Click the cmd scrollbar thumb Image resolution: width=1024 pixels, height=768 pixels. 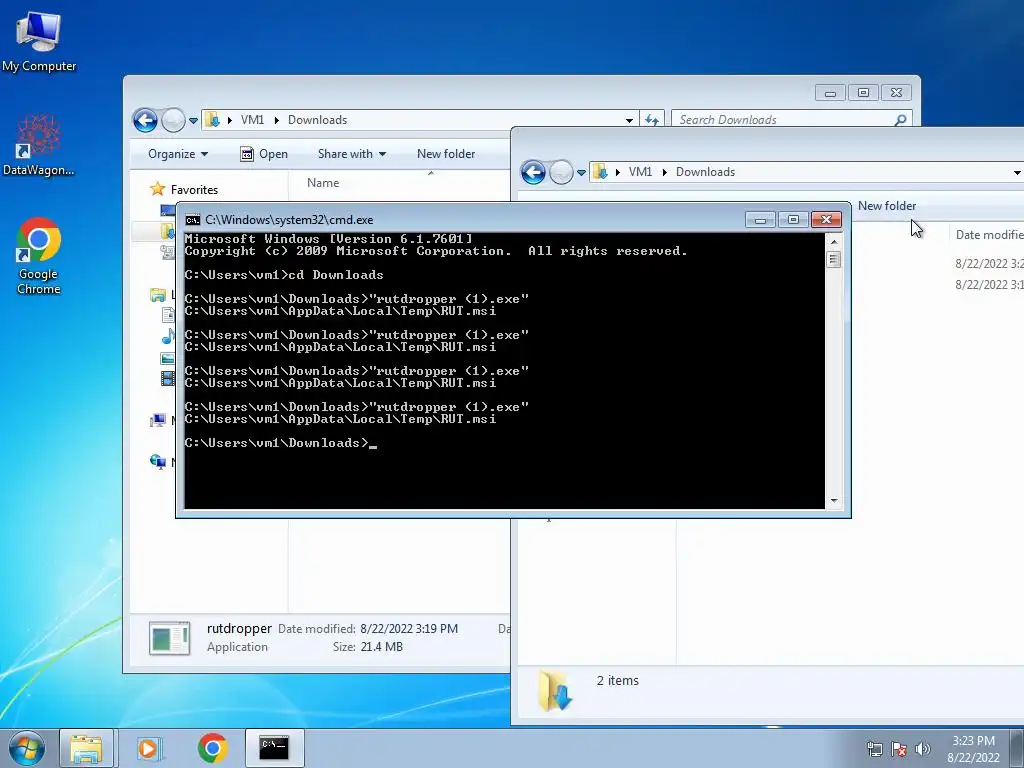coord(833,259)
